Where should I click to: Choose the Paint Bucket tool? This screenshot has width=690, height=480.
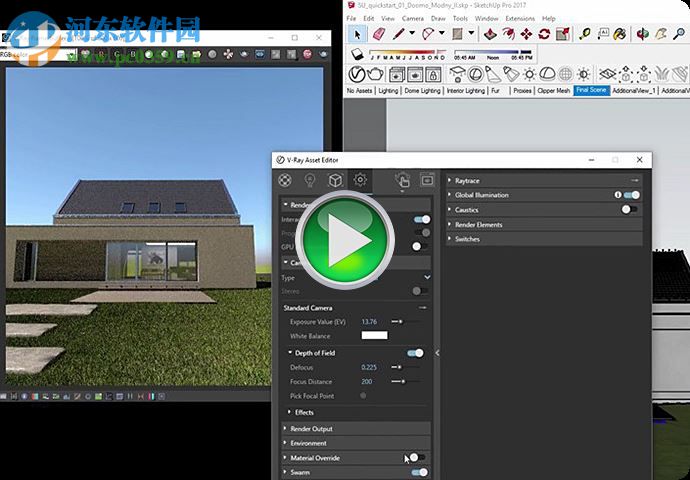(x=620, y=34)
